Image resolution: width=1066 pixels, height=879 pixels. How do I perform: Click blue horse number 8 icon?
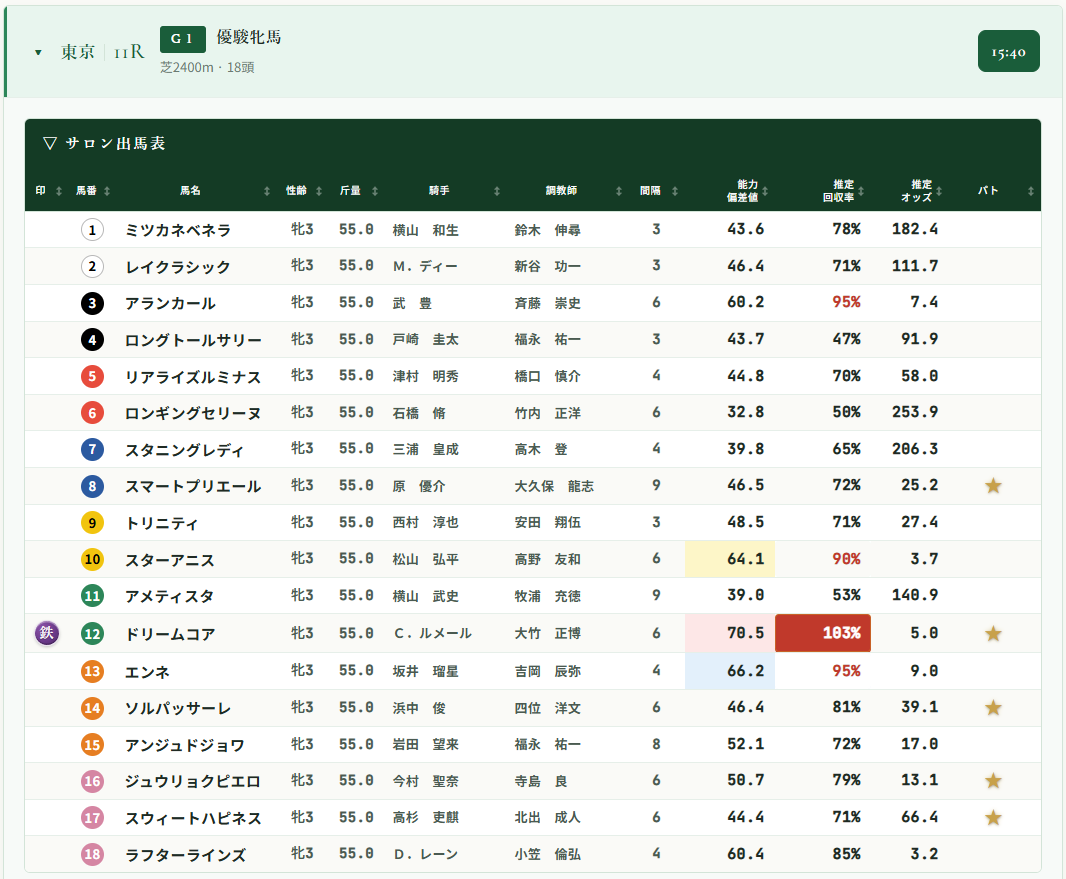[x=92, y=485]
